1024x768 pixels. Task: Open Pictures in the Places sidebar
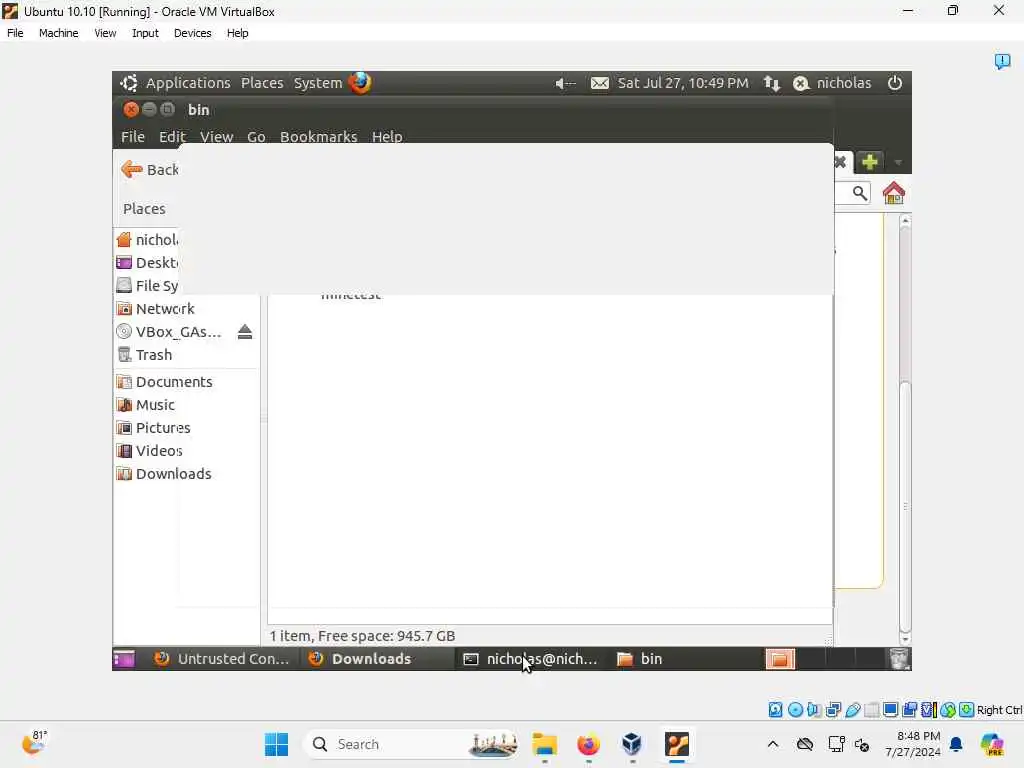click(153, 428)
